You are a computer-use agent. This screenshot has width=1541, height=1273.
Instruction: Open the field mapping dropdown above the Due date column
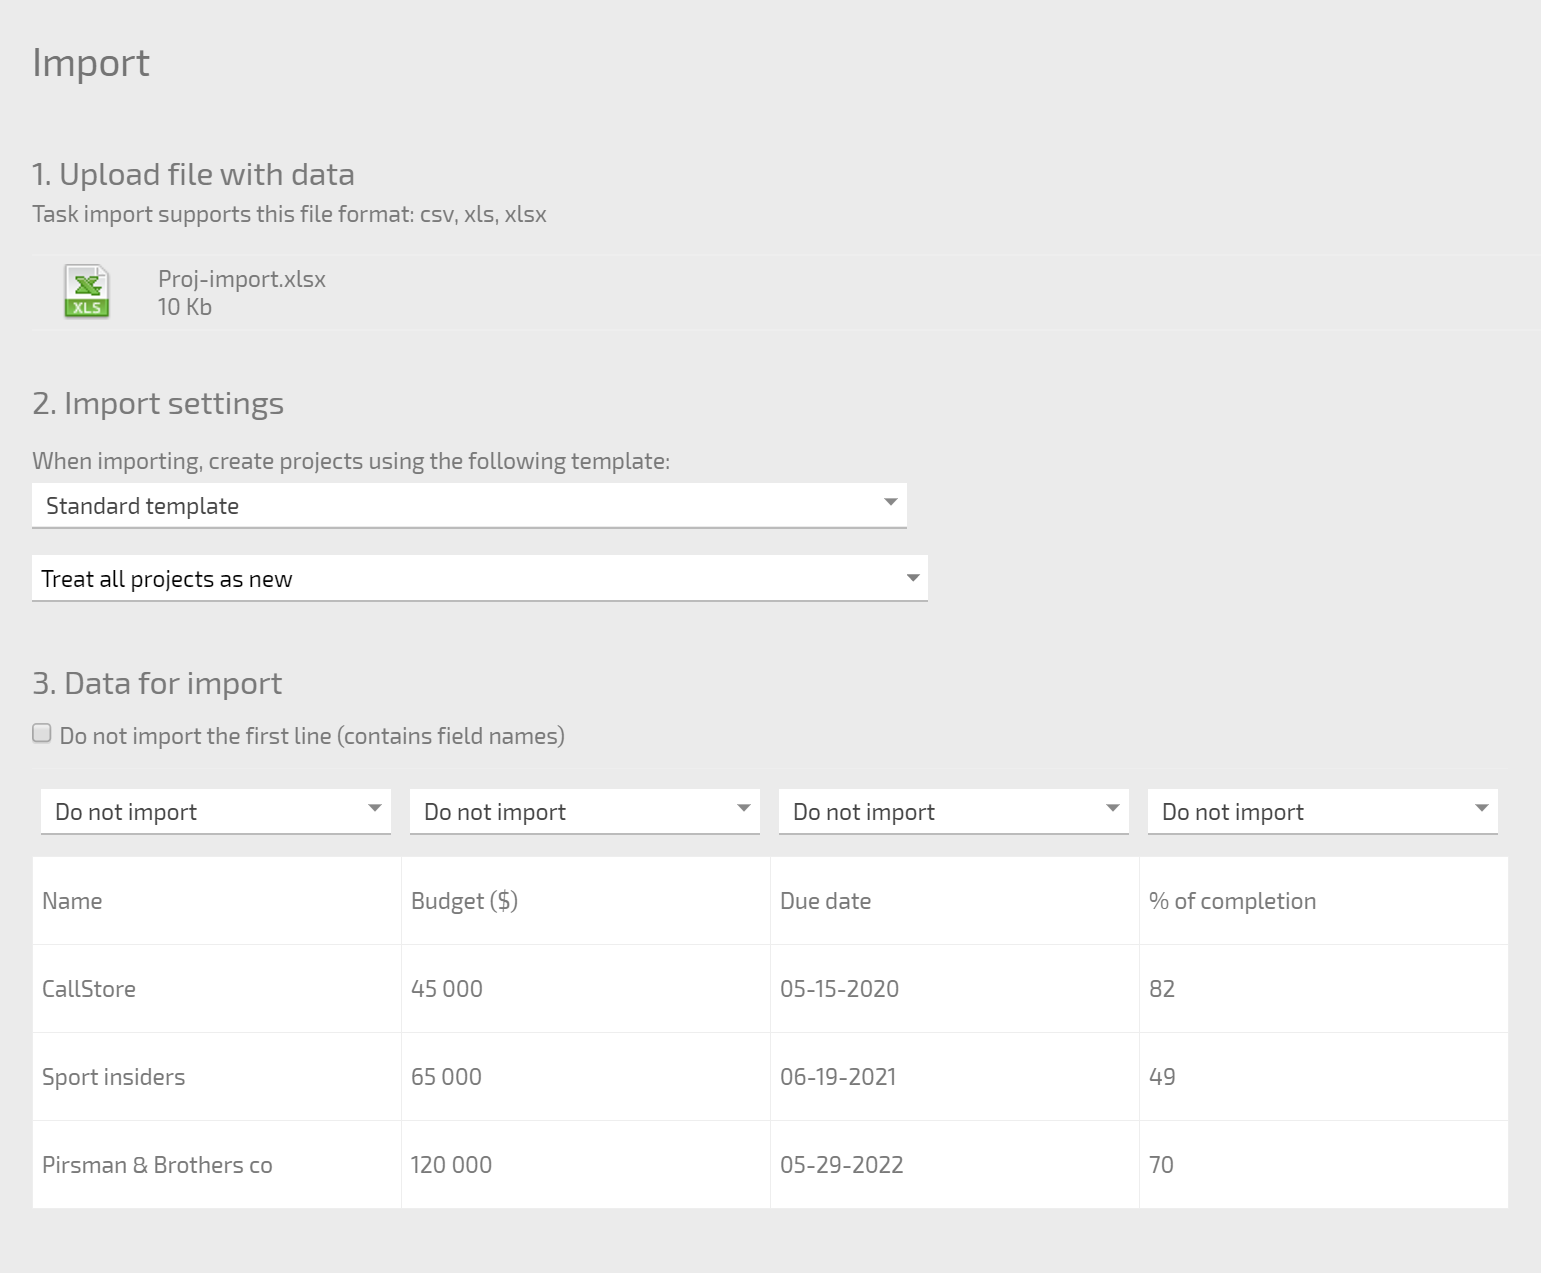coord(954,811)
